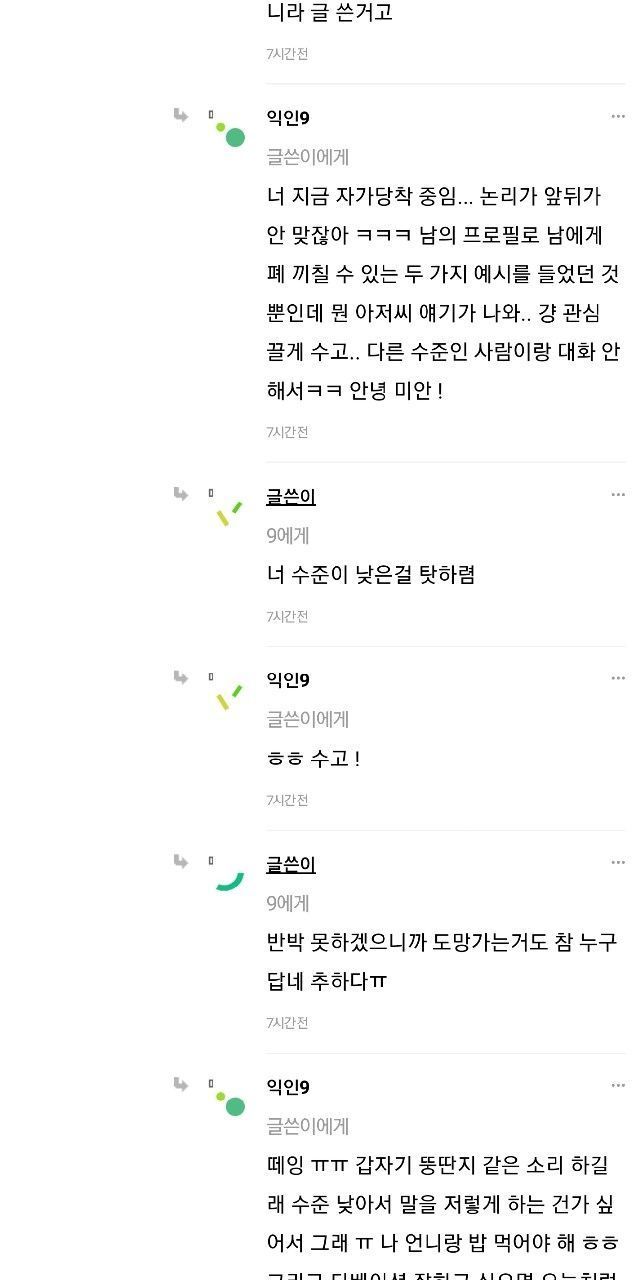Viewport: 640px width, 1280px height.
Task: Click 익인9 username above 'ㅎㅎ 수고 !'
Action: [x=288, y=680]
